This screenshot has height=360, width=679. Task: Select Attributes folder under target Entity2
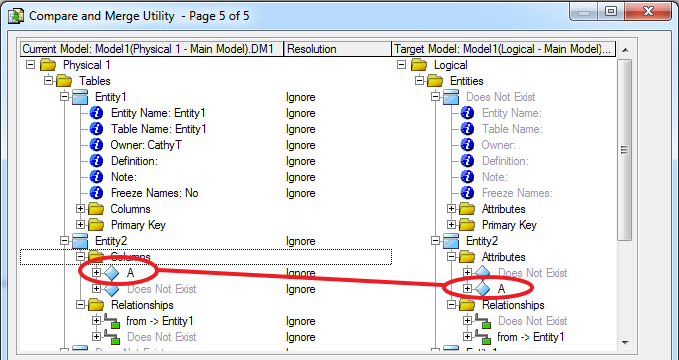point(503,257)
